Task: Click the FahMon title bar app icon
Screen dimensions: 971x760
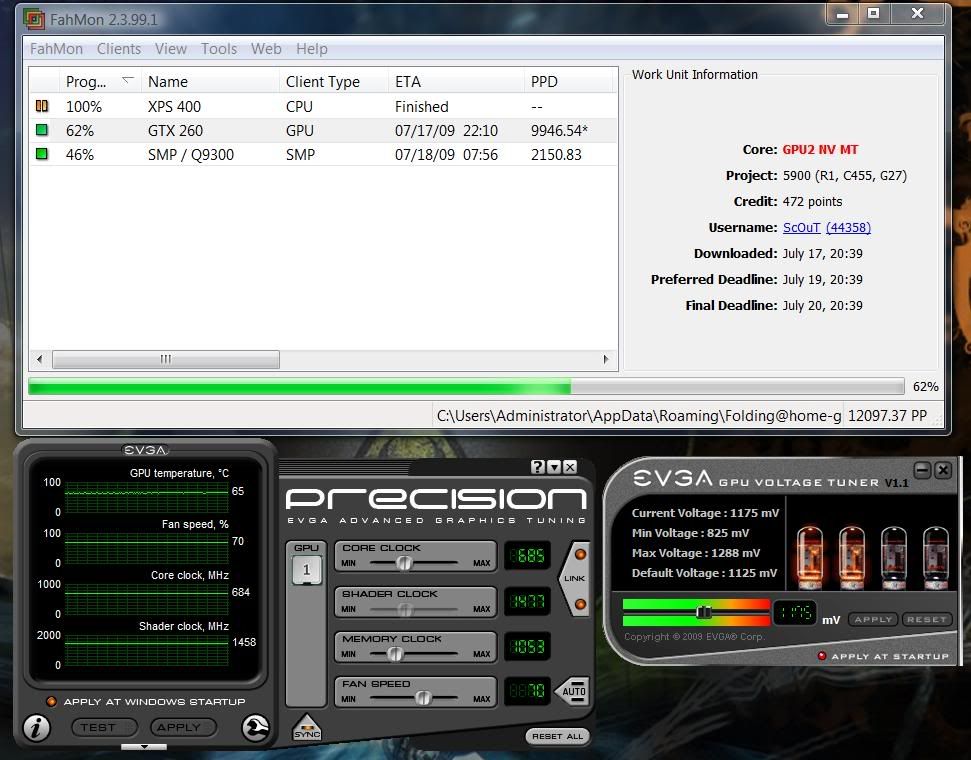Action: pyautogui.click(x=34, y=19)
